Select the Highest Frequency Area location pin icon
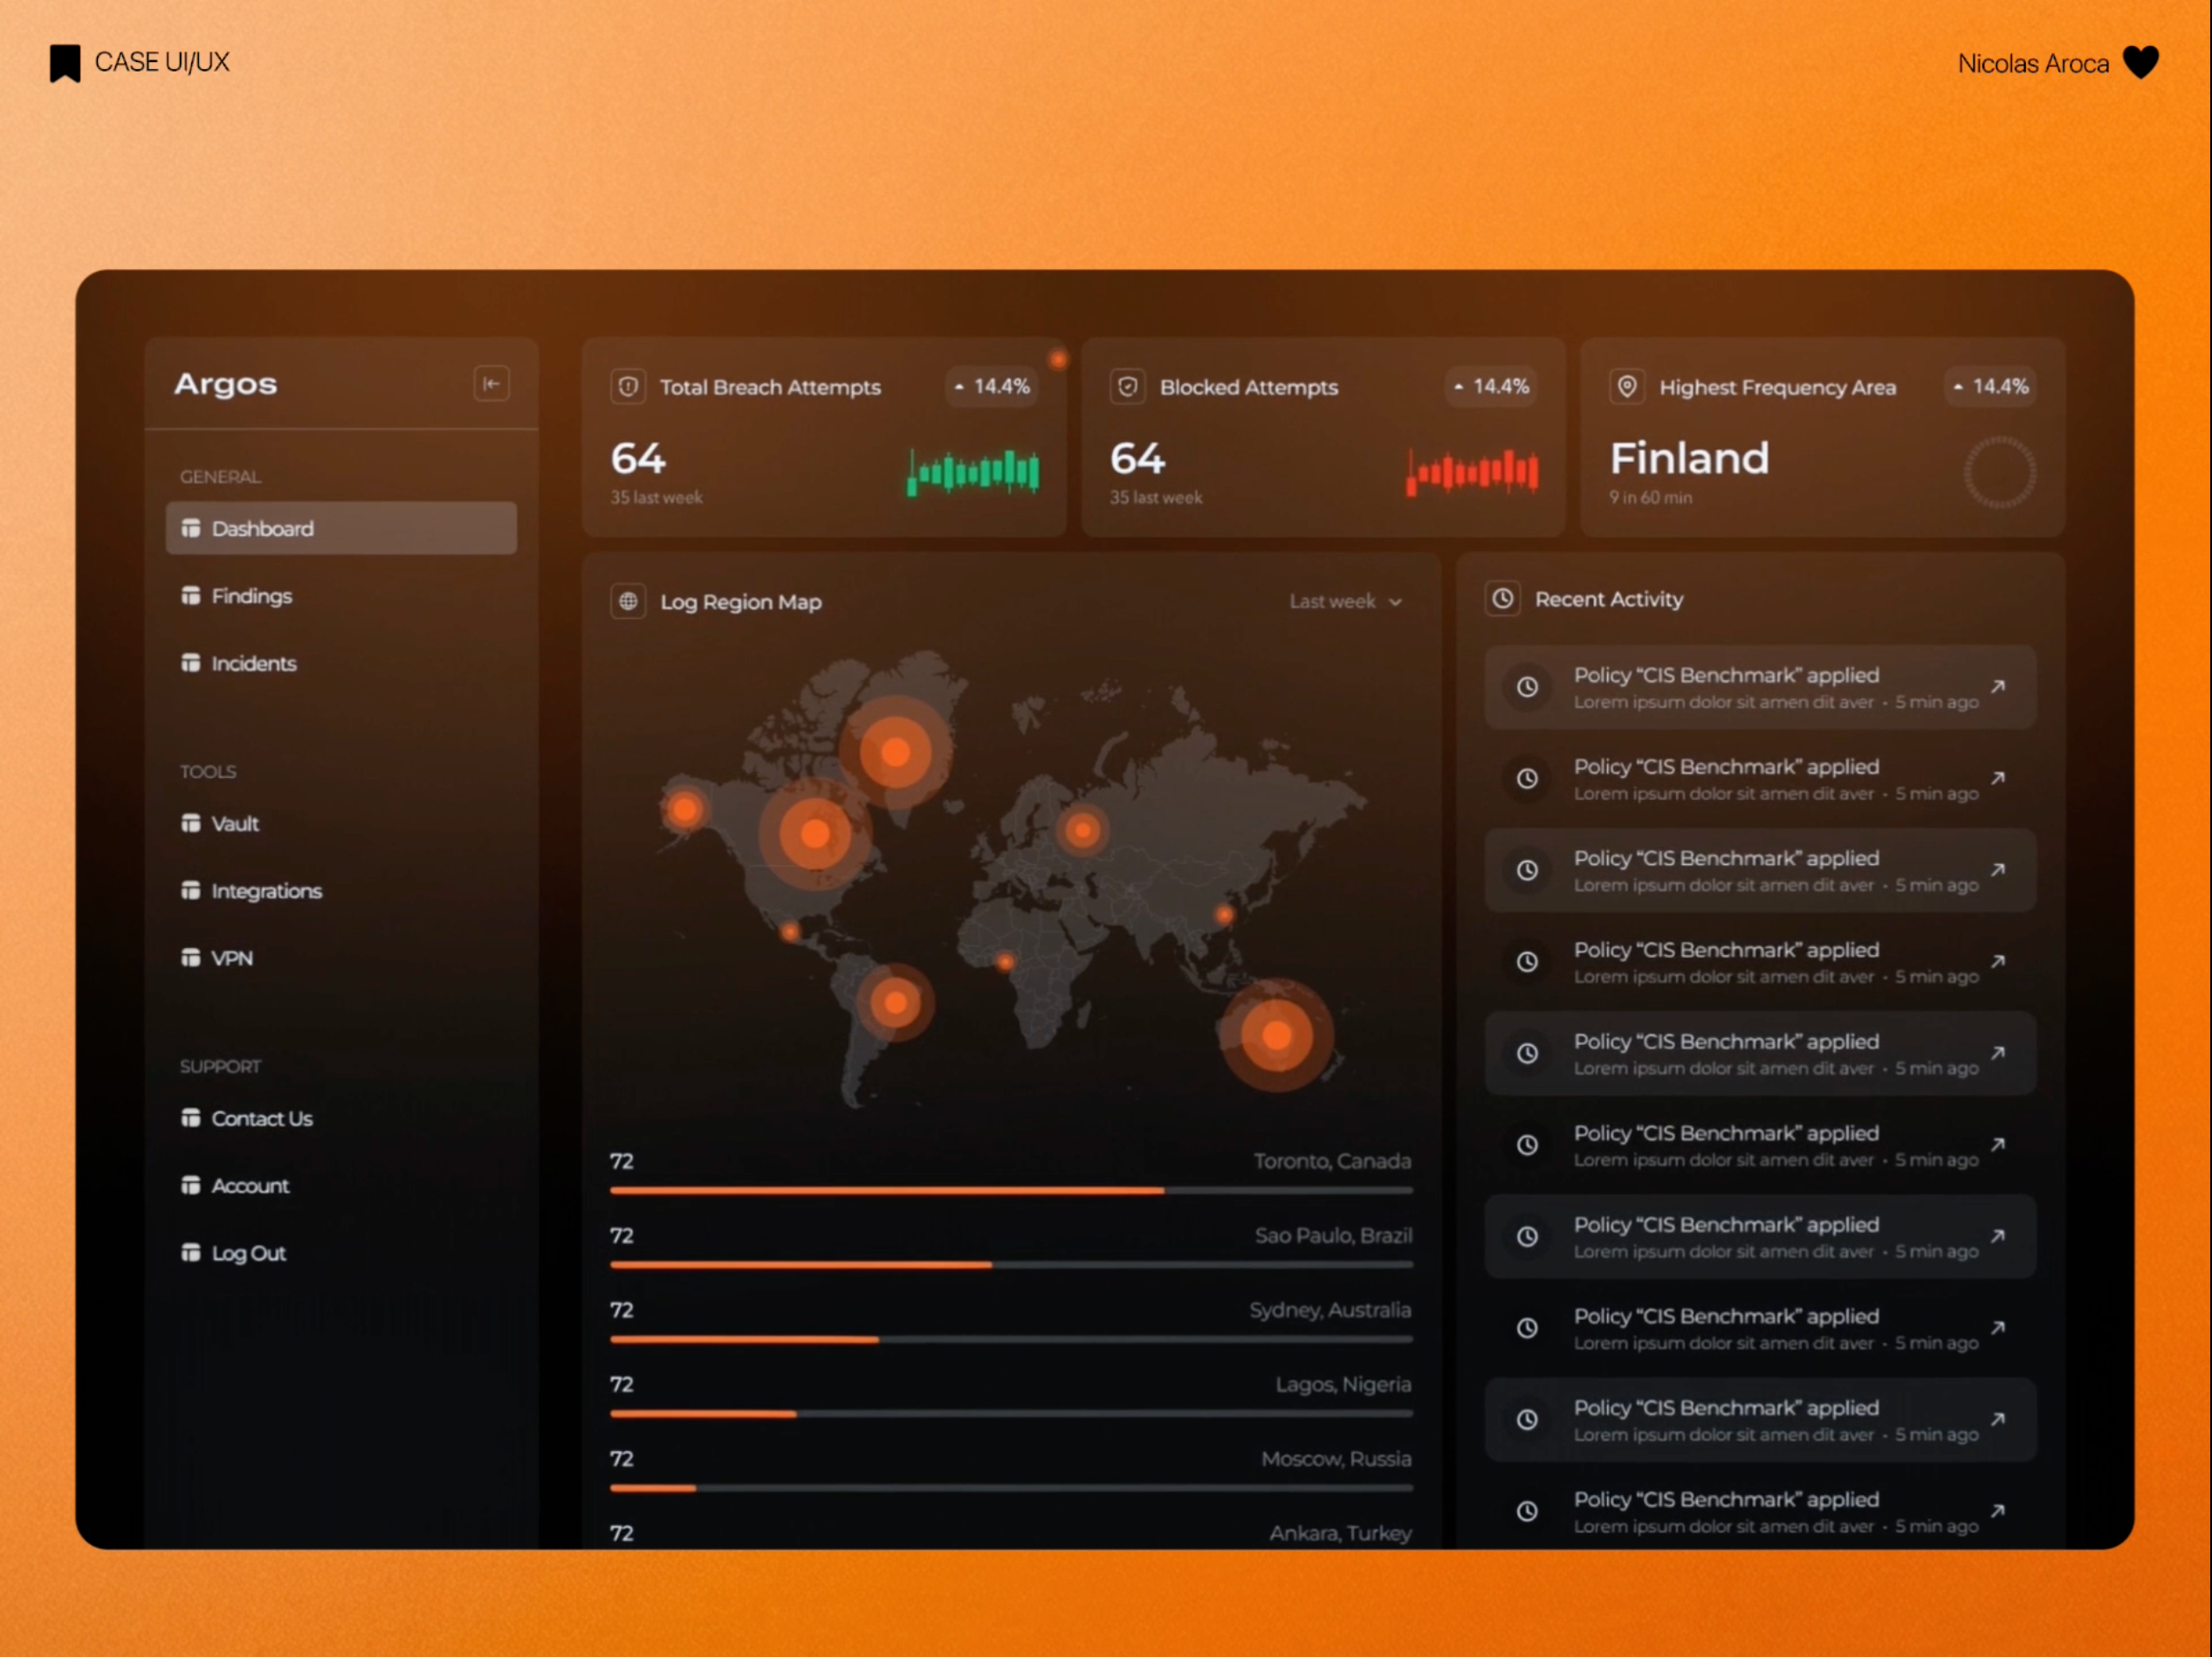2212x1657 pixels. (1626, 387)
